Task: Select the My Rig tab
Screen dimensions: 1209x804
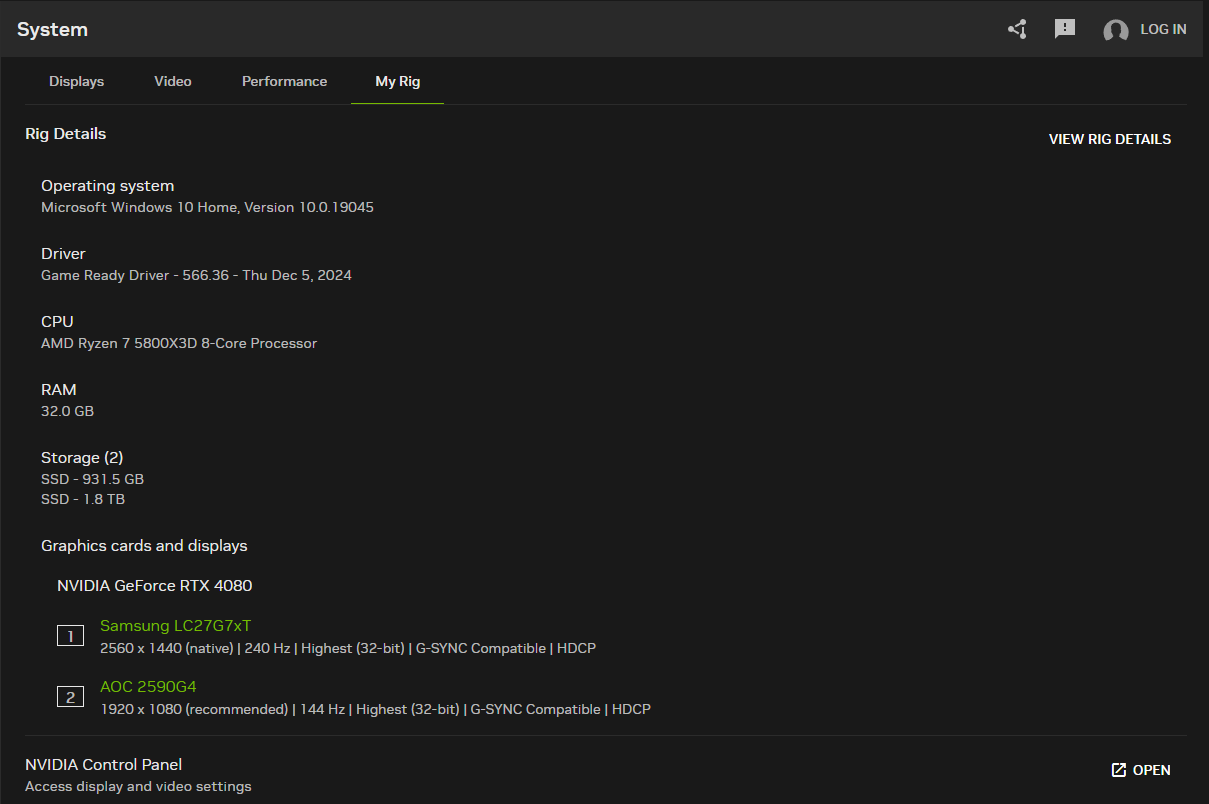Action: [x=398, y=81]
